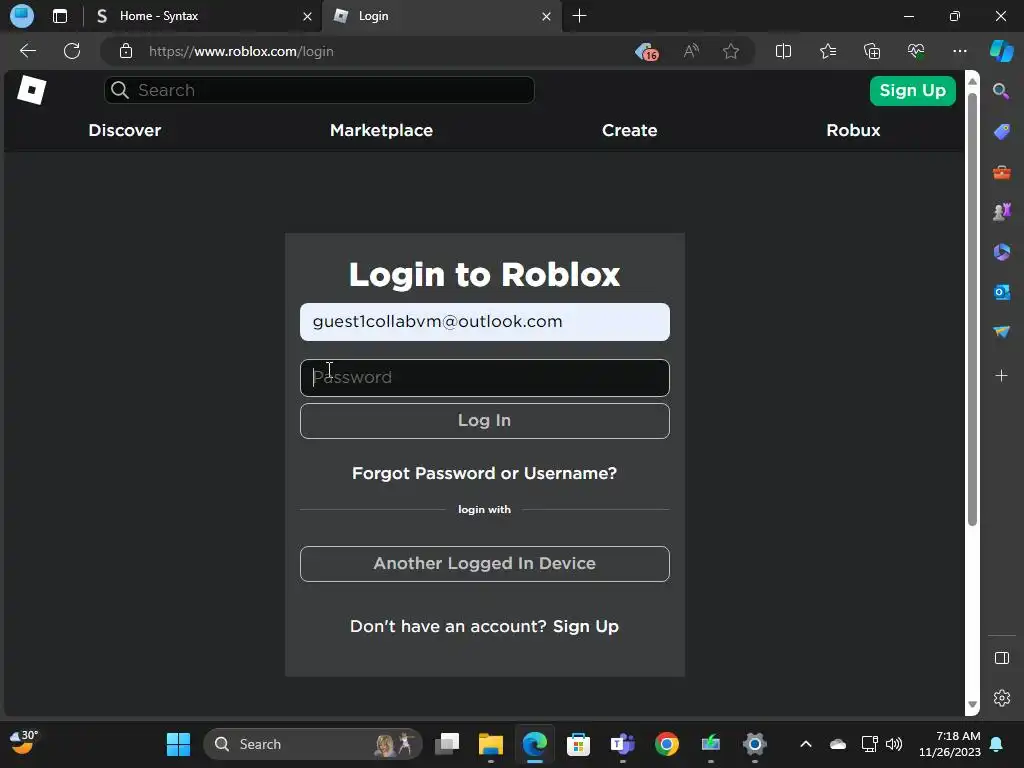Click the browser address bar URL
This screenshot has height=768, width=1024.
pos(241,51)
